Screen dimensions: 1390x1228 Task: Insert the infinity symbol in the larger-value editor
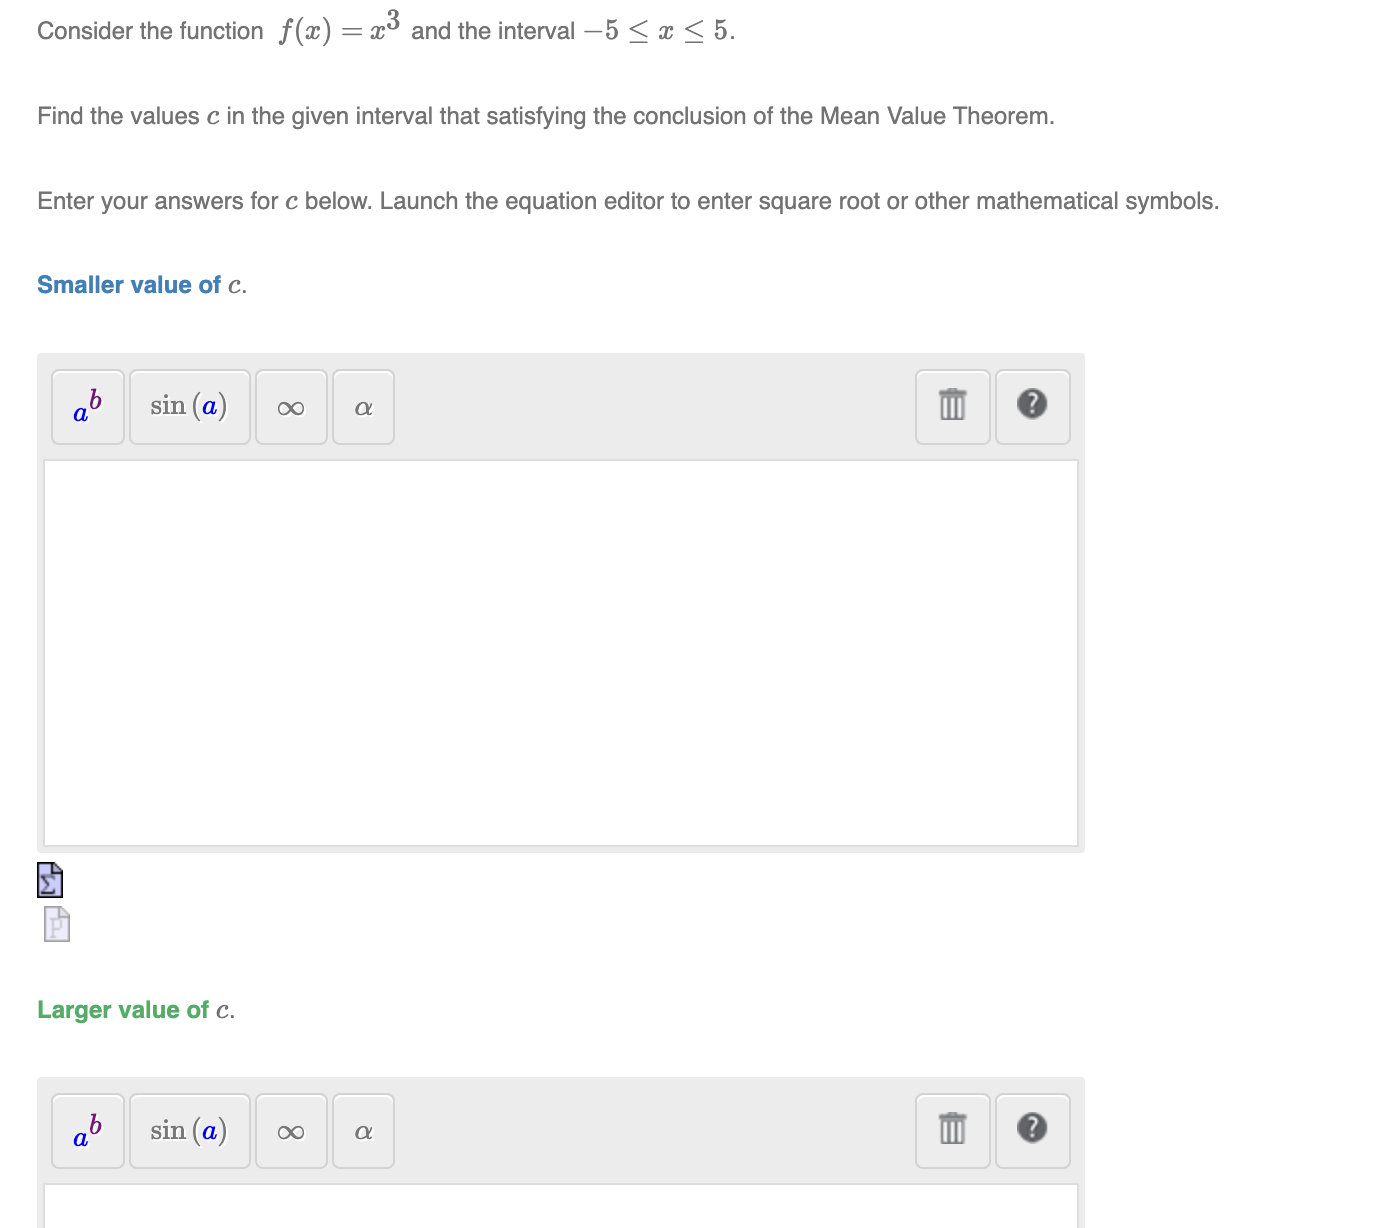pos(291,1131)
